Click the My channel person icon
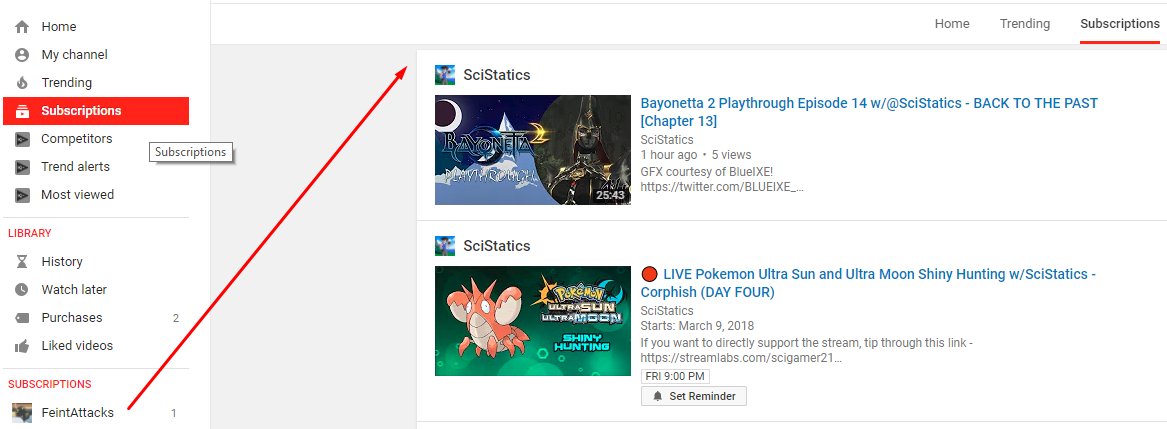The image size is (1167, 429). coord(22,55)
